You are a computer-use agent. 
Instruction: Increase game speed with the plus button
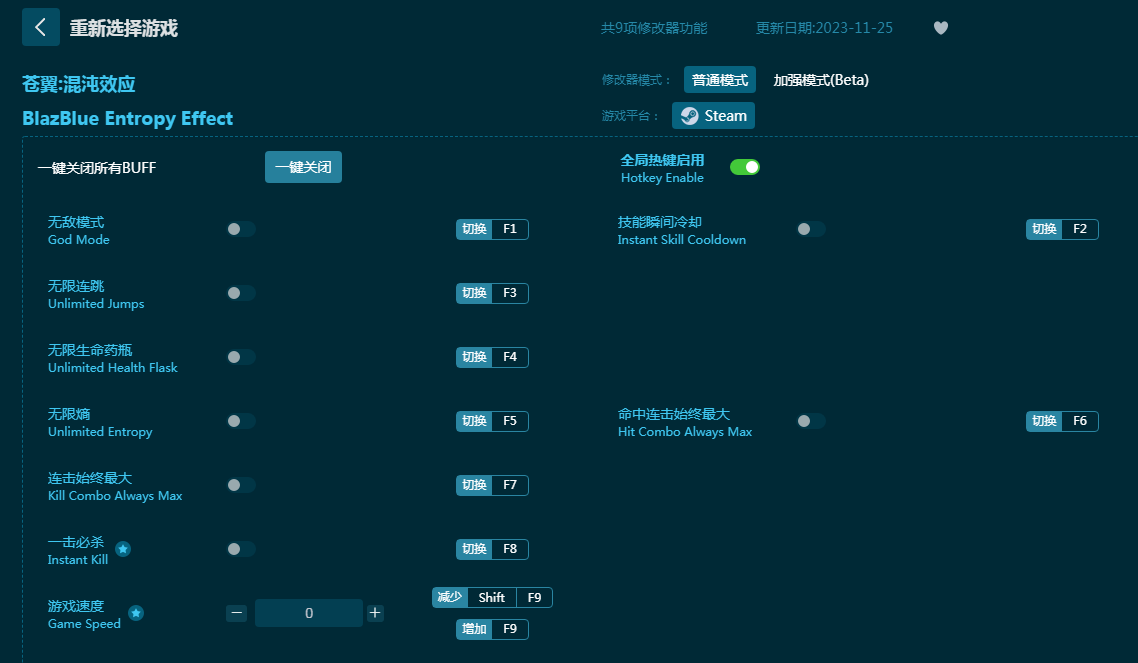(375, 613)
